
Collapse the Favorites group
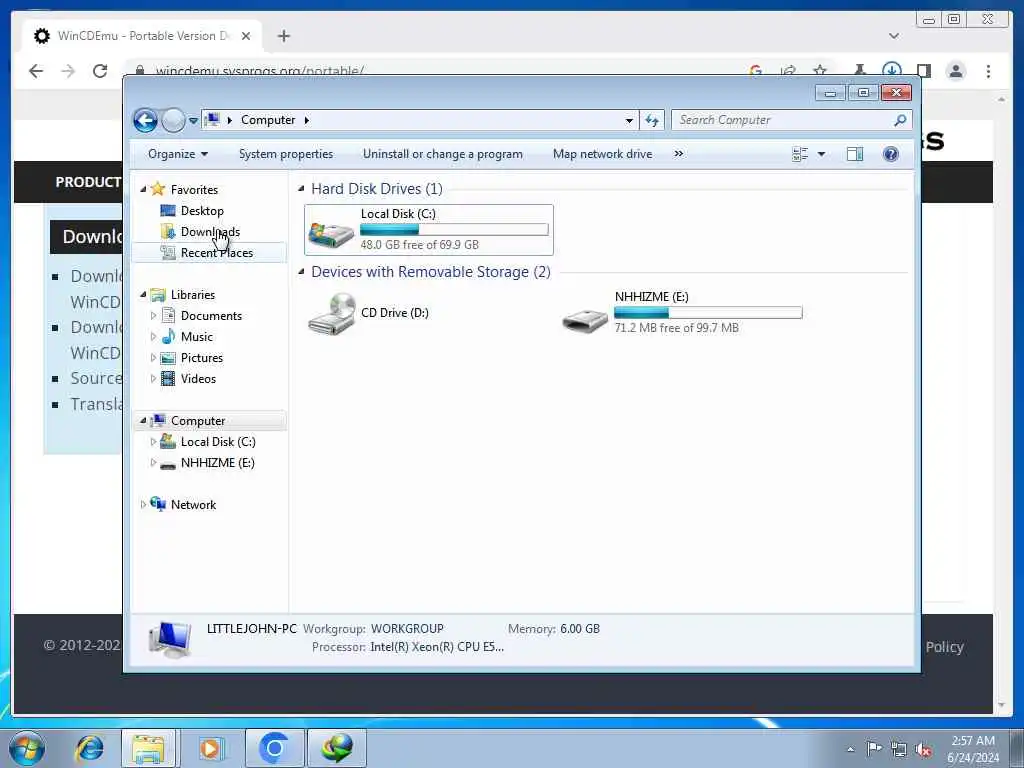[x=144, y=189]
